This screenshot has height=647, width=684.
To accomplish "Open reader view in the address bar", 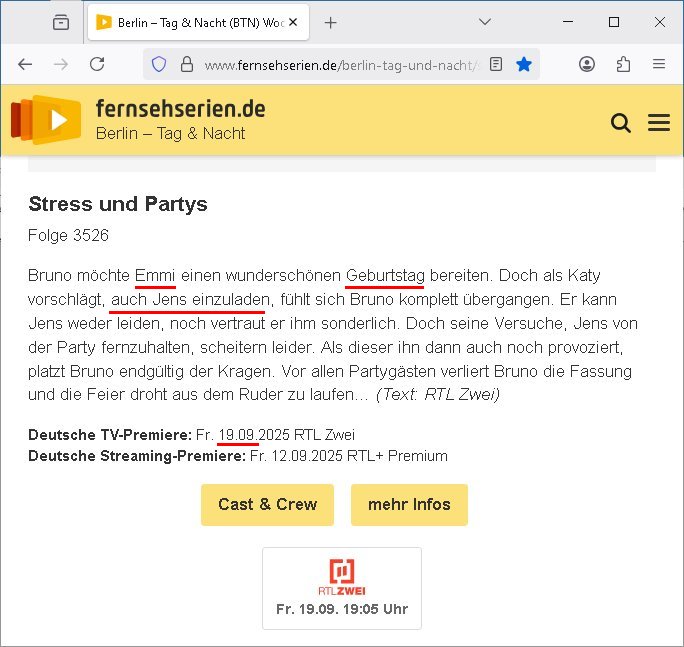I will coord(497,64).
